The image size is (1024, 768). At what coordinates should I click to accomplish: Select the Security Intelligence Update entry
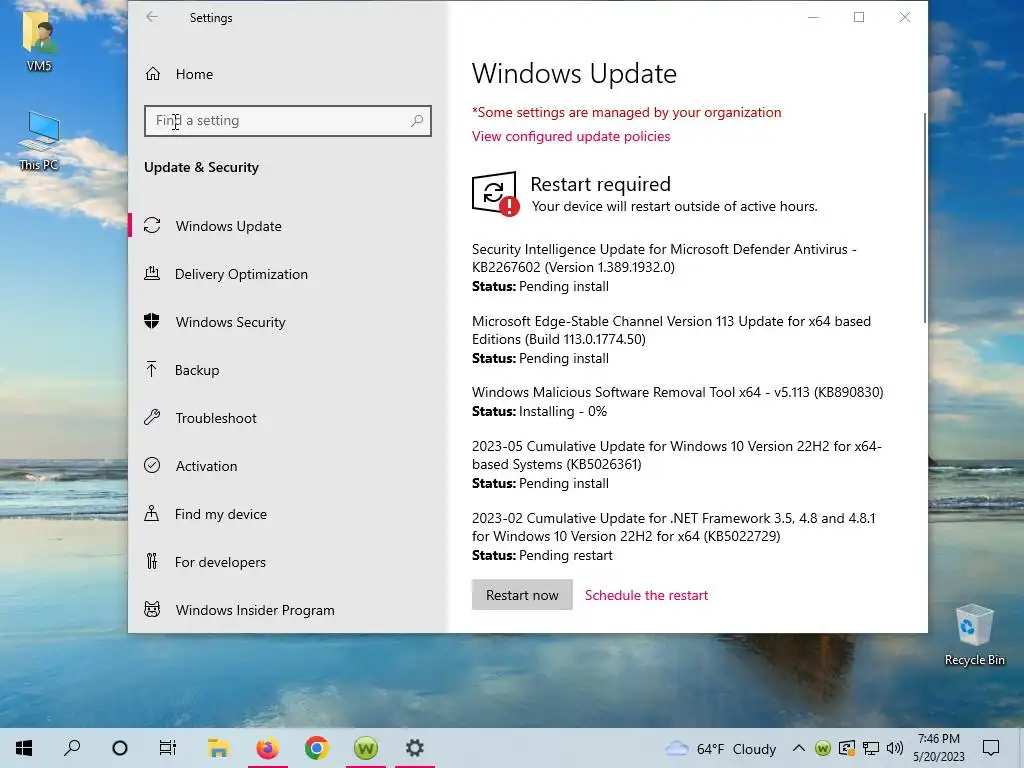pyautogui.click(x=664, y=258)
